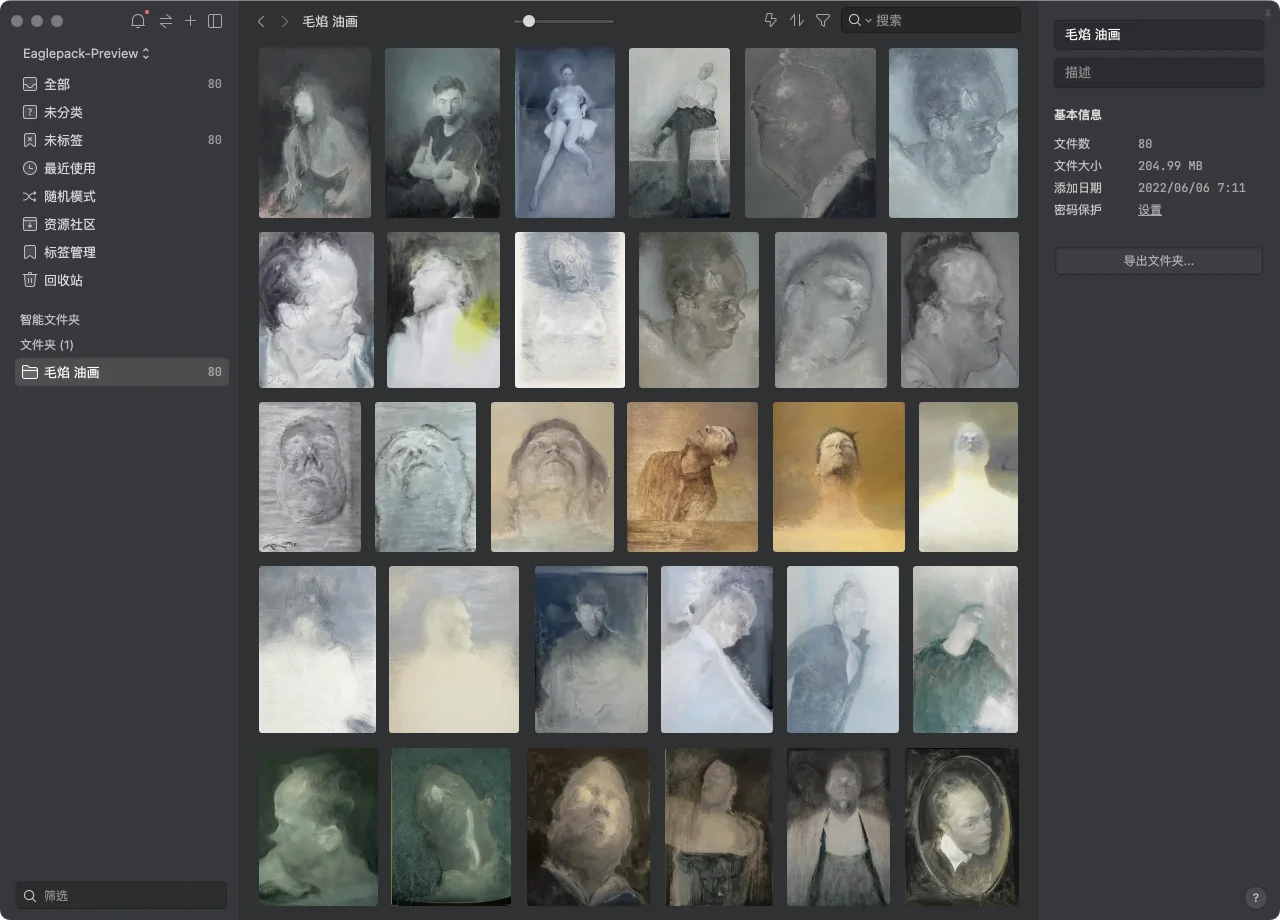1280x920 pixels.
Task: Click the 回收站 trash icon
Action: click(30, 280)
